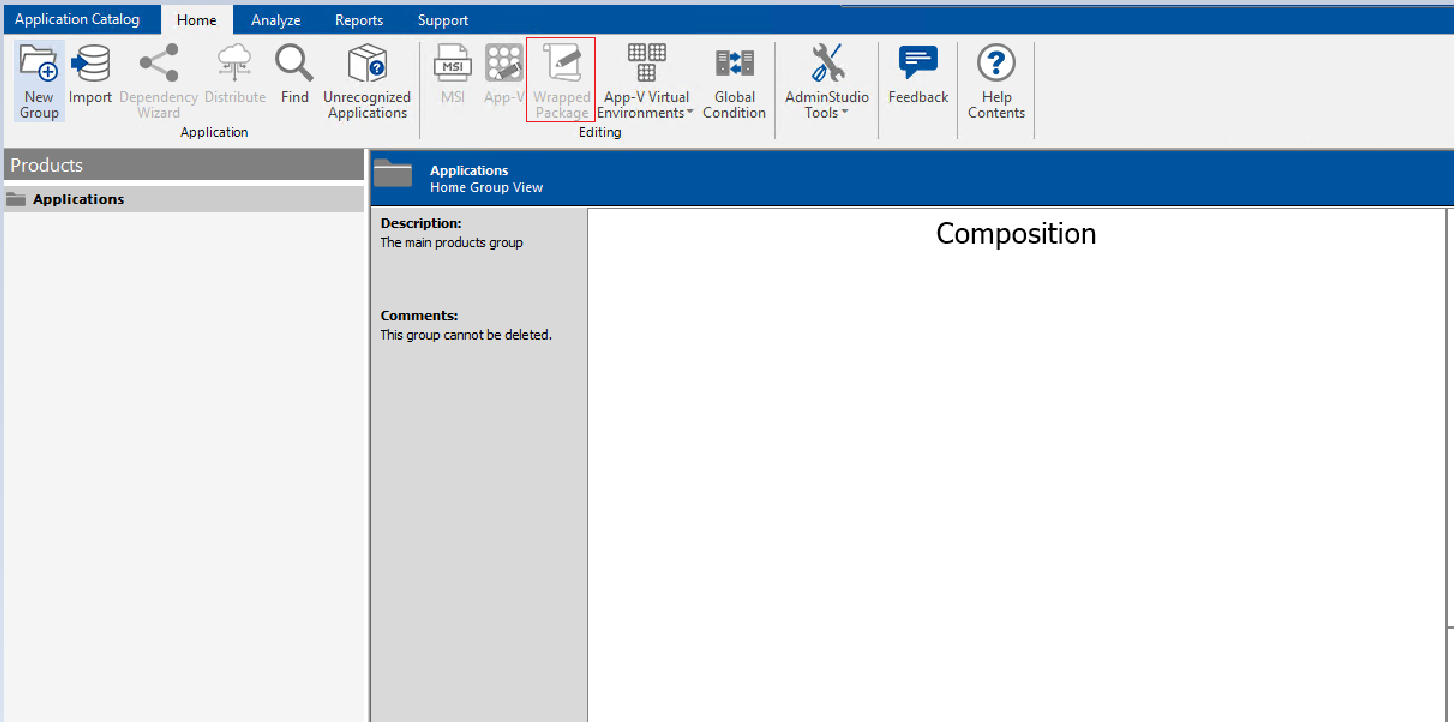This screenshot has width=1454, height=722.
Task: Expand AdminStudio Tools dropdown
Action: pos(826,105)
